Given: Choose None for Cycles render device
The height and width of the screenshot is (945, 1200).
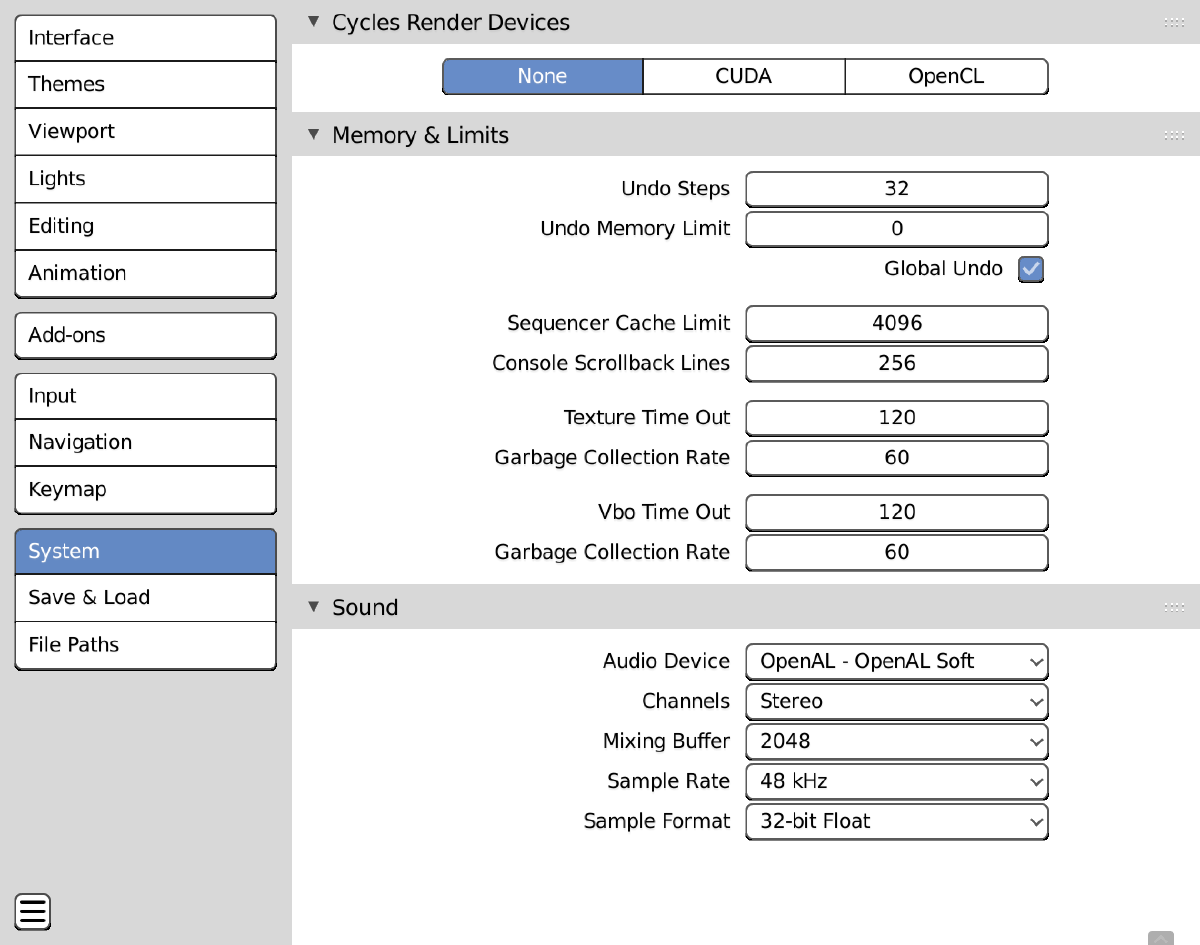Looking at the screenshot, I should point(542,77).
